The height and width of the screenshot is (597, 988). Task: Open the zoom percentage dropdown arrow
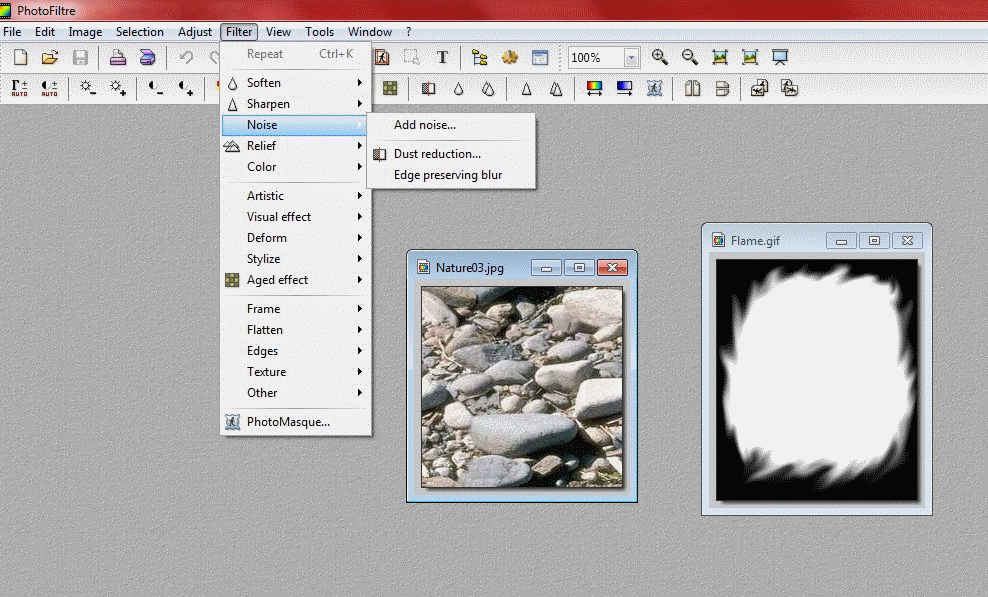631,58
